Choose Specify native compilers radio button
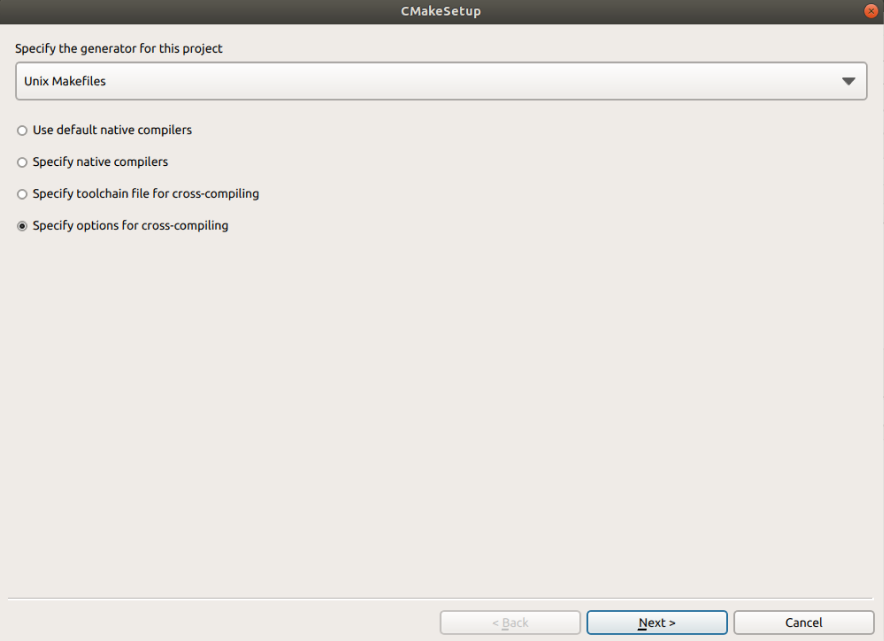Viewport: 884px width, 641px height. click(92, 162)
